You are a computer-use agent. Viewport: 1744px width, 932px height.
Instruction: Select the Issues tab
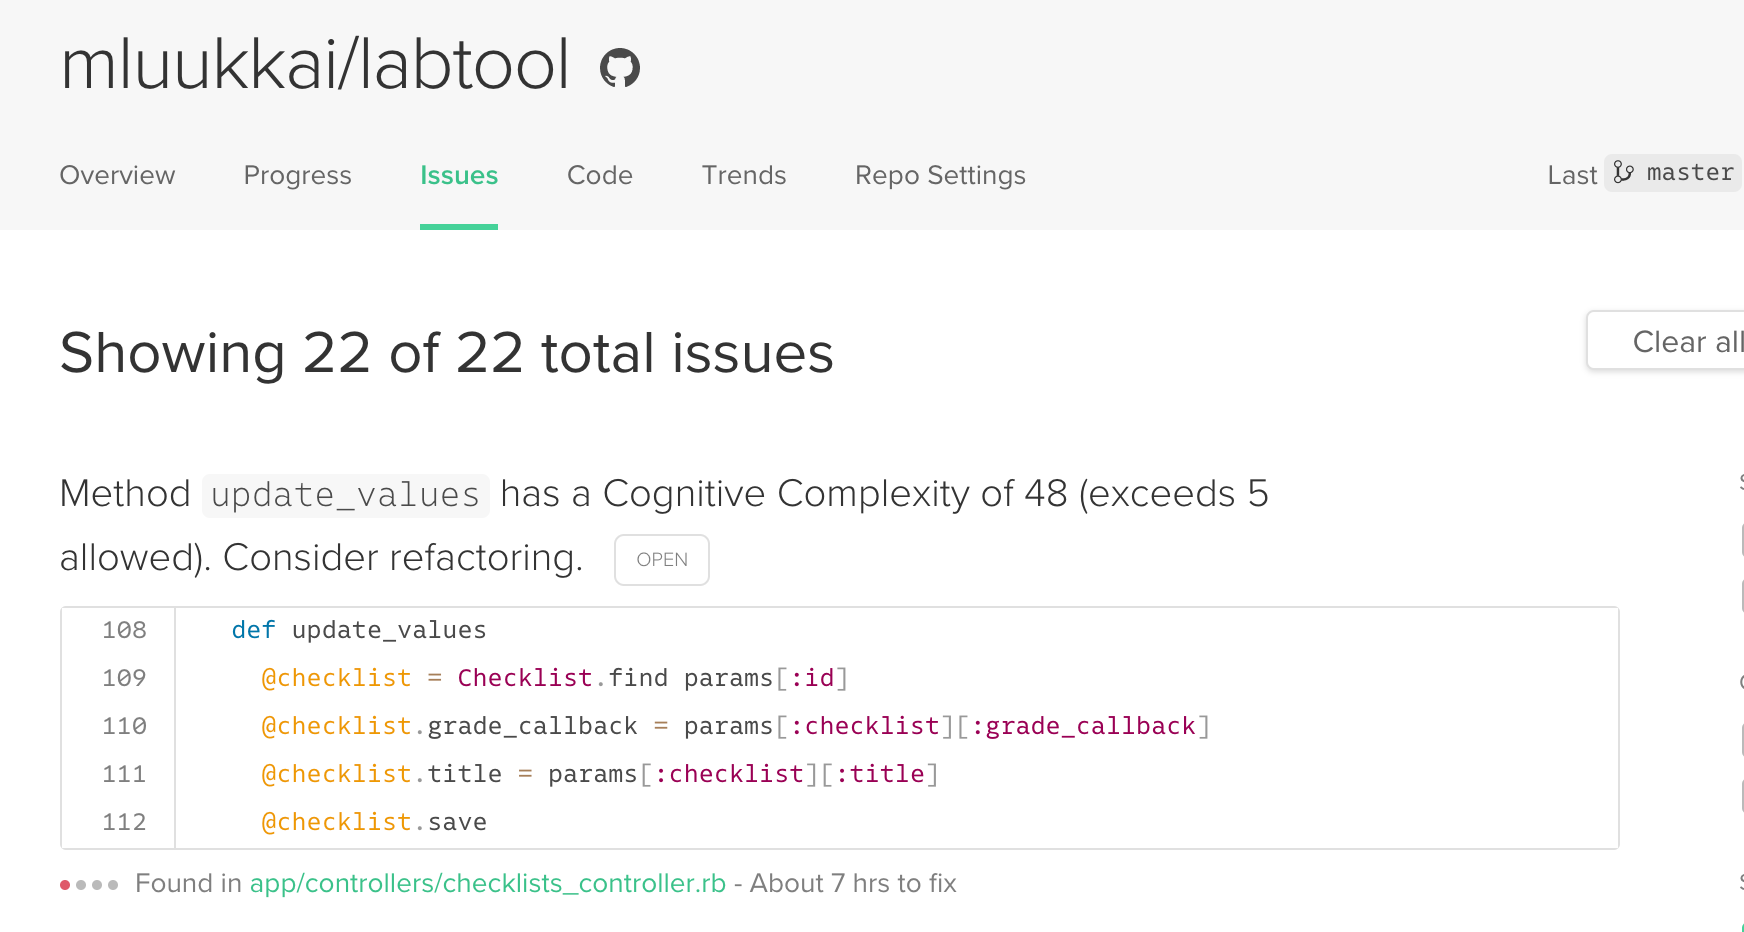pyautogui.click(x=458, y=175)
